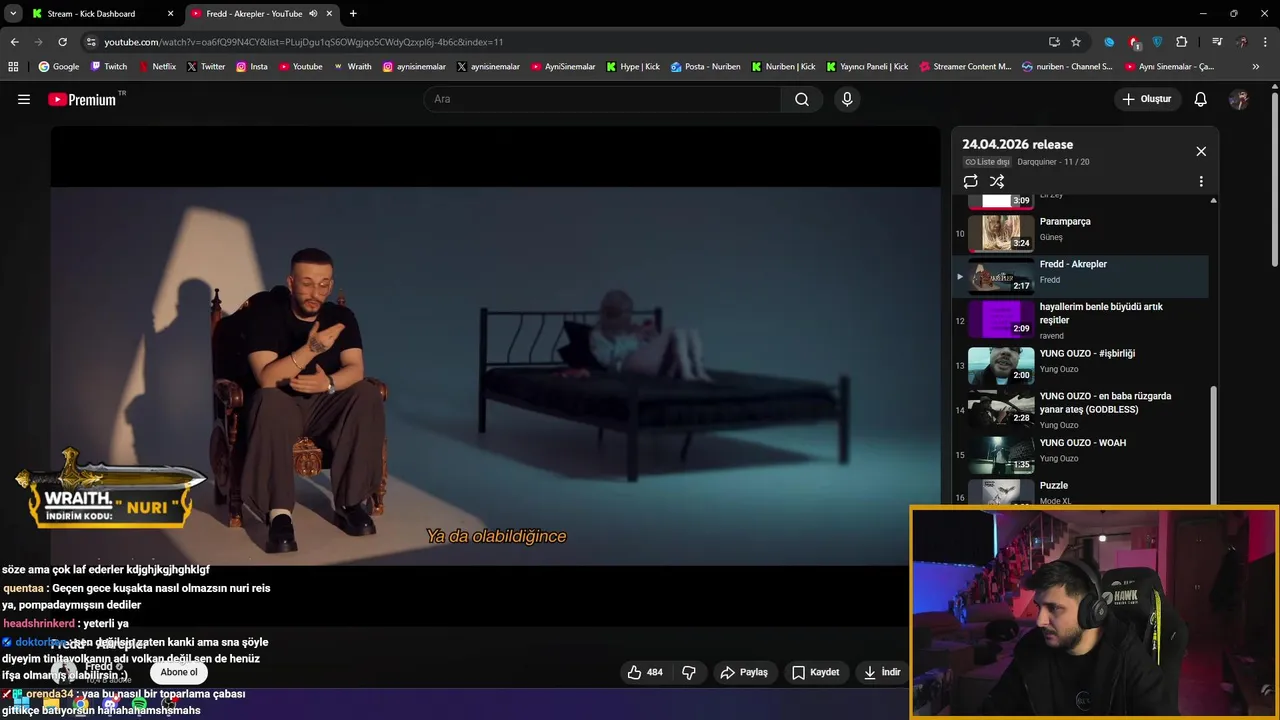Open the Twitch bookmark
The image size is (1280, 720).
(108, 67)
